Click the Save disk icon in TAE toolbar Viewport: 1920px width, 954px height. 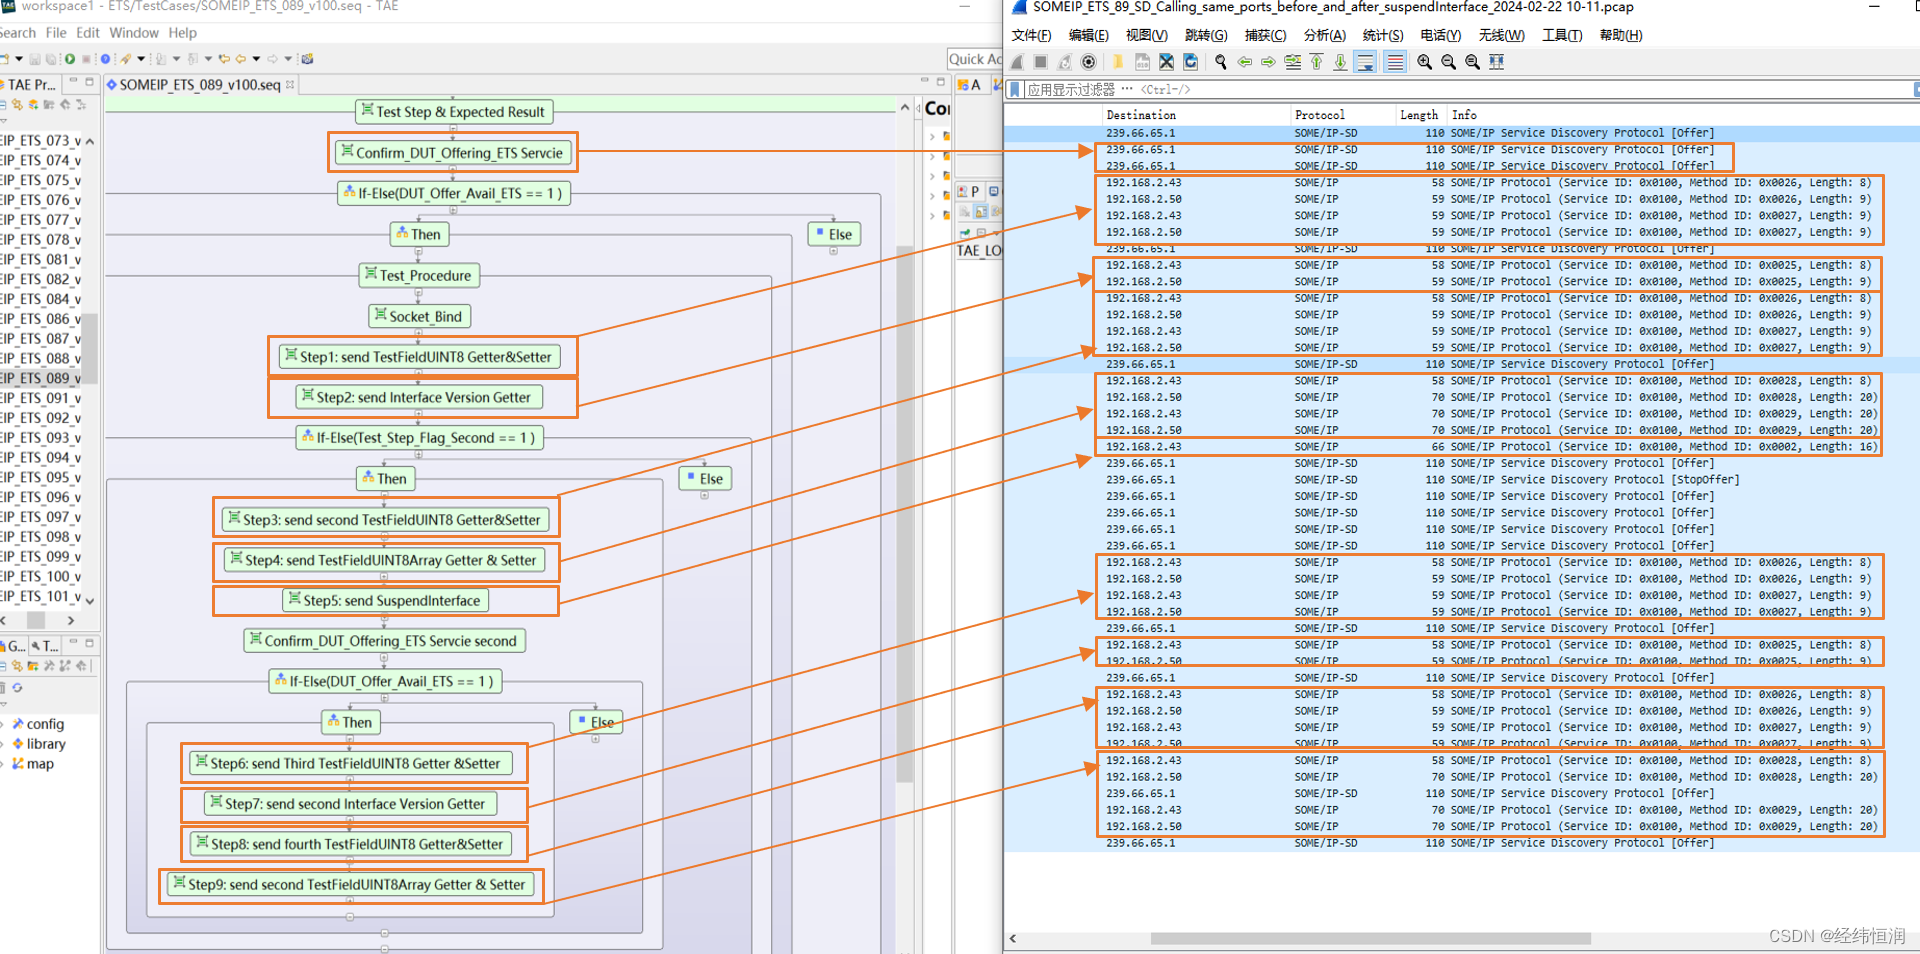pyautogui.click(x=35, y=59)
